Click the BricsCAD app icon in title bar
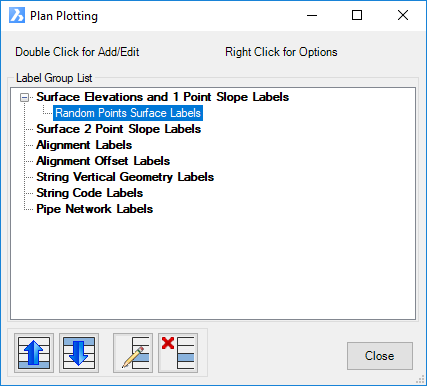Viewport: 427px width, 386px height. (x=17, y=15)
